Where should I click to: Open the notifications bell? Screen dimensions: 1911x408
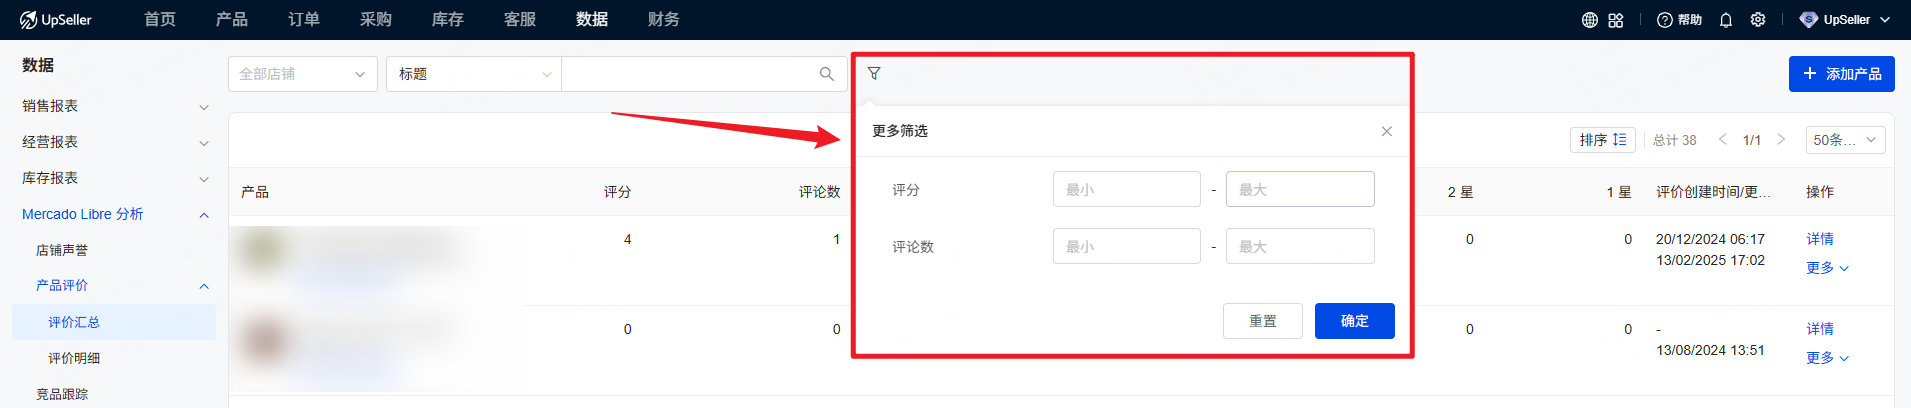pos(1725,20)
